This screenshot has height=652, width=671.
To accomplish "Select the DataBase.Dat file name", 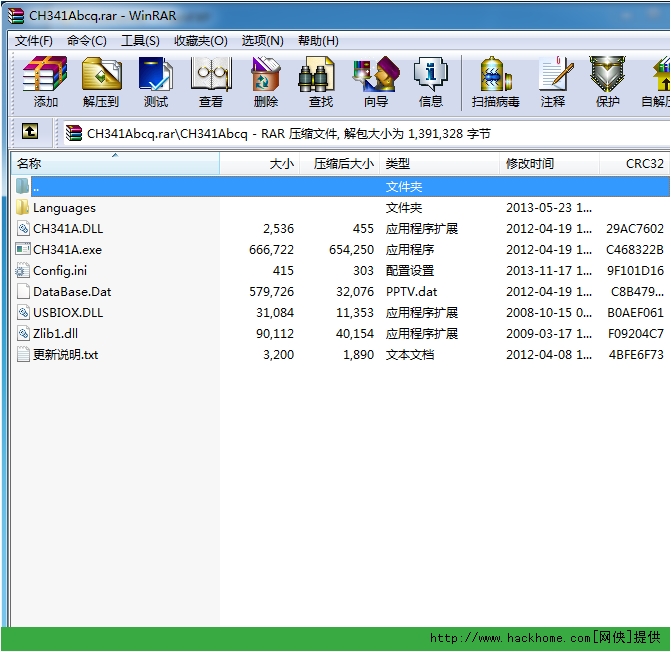I will 72,291.
